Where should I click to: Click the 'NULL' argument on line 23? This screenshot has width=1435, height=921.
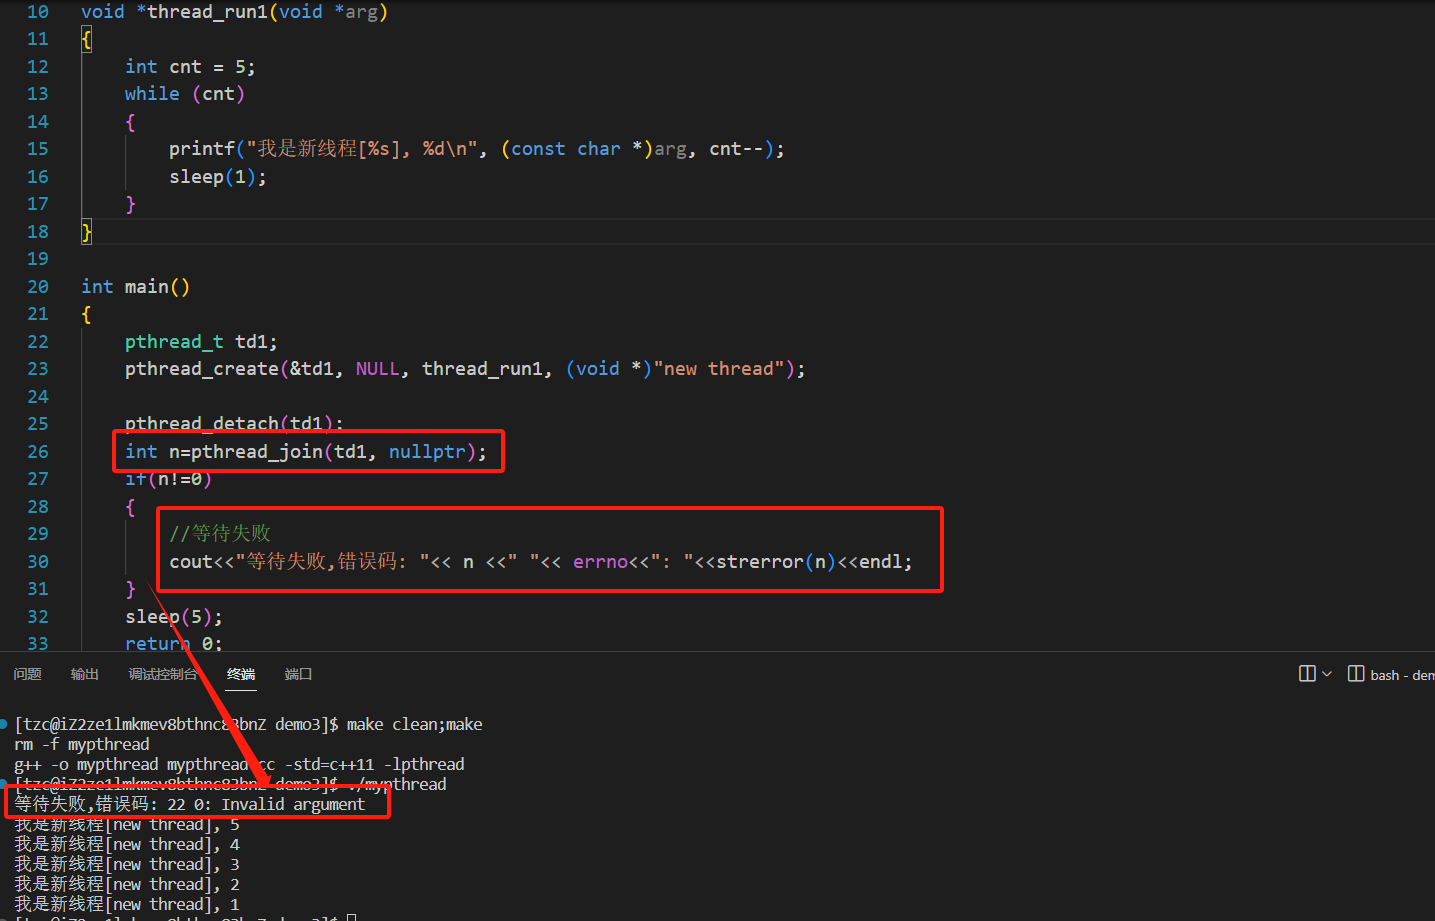[x=377, y=369]
